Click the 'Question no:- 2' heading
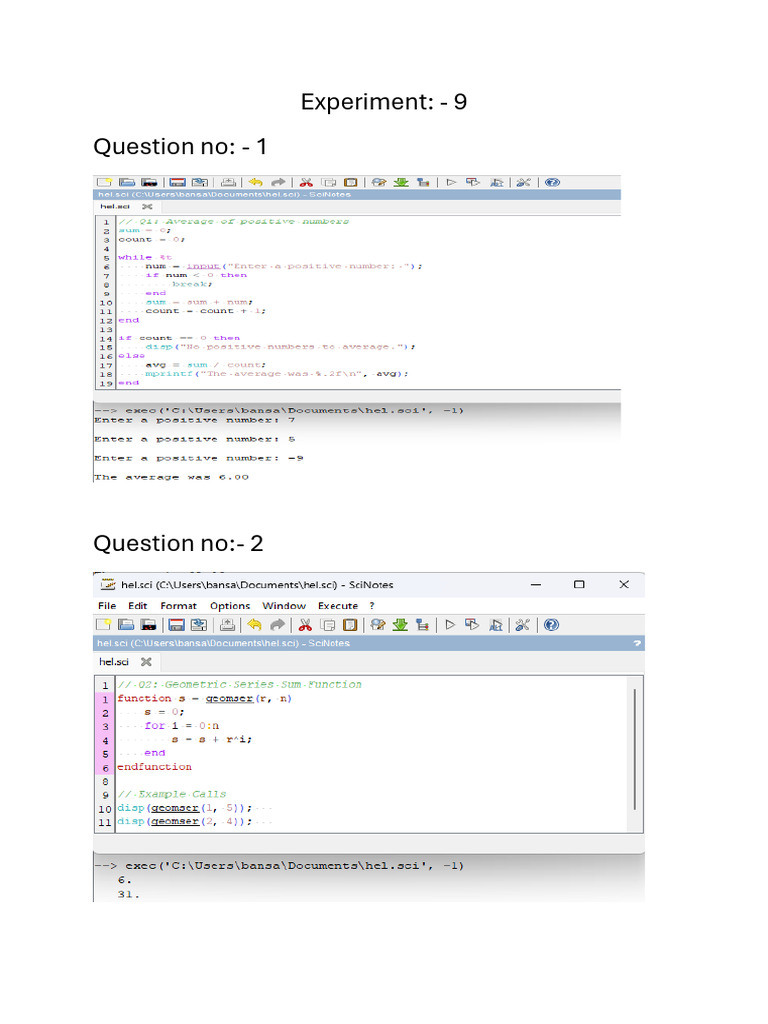 178,543
